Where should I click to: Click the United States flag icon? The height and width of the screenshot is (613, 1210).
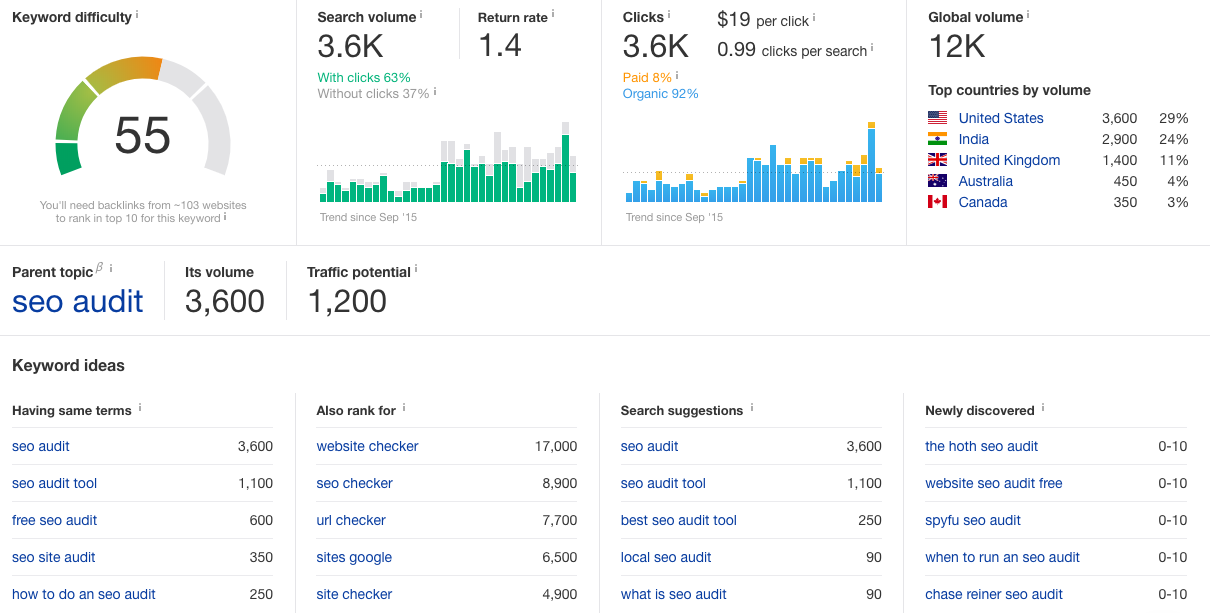[x=937, y=118]
